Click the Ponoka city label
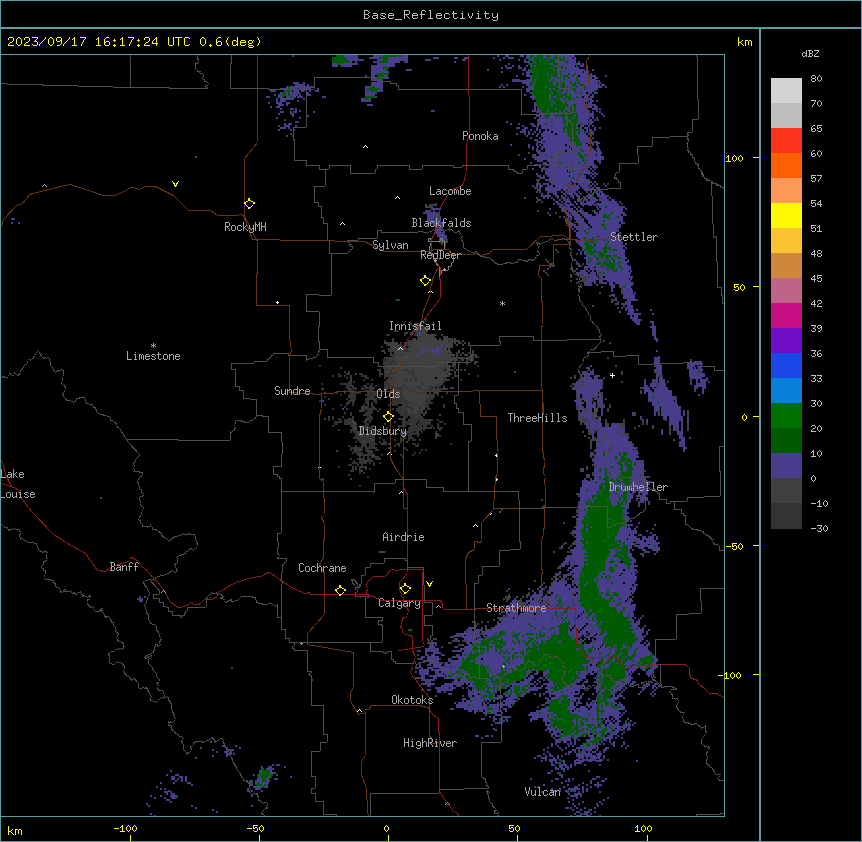Image resolution: width=862 pixels, height=842 pixels. (x=480, y=136)
